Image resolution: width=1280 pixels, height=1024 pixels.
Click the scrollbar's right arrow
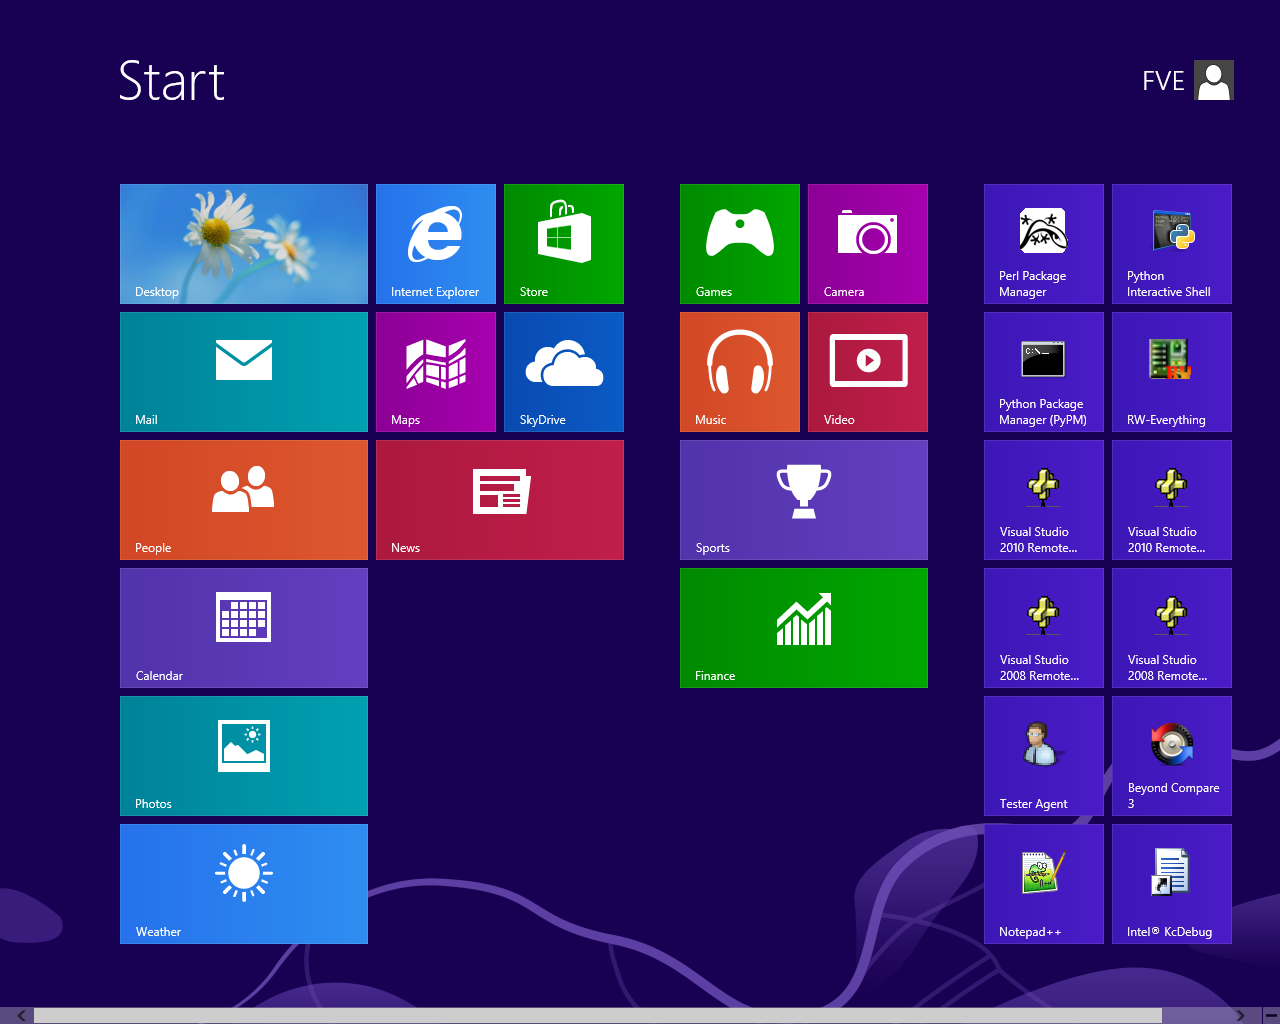click(x=1240, y=1016)
